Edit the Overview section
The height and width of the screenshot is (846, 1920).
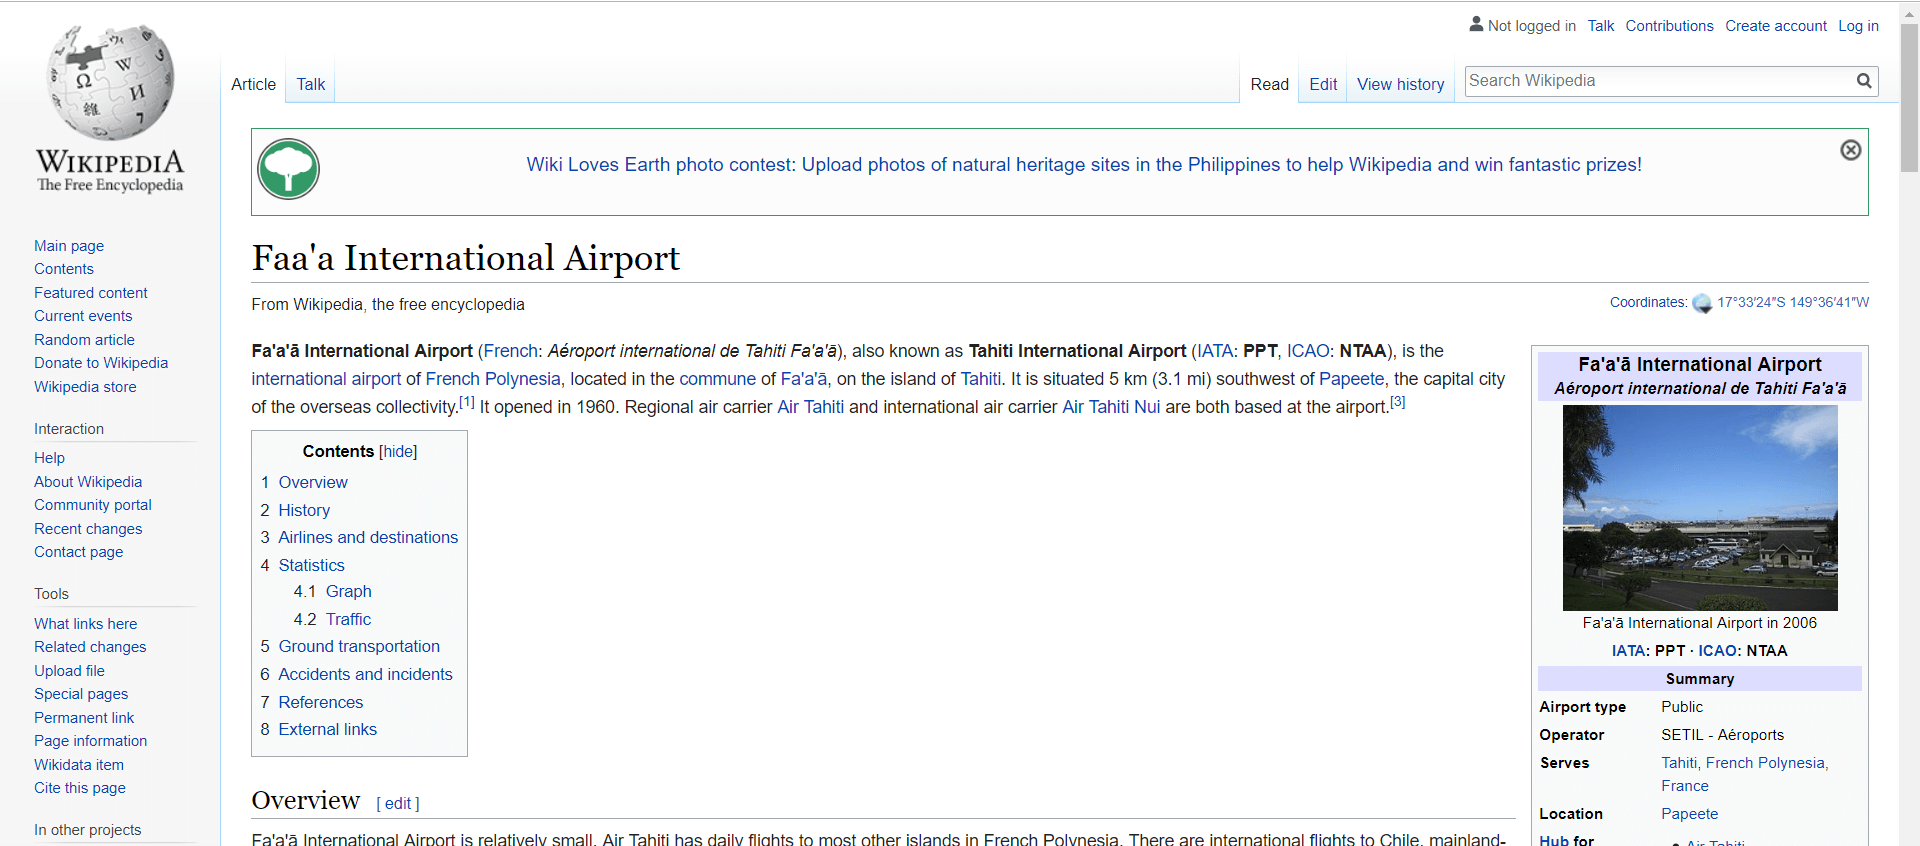pyautogui.click(x=398, y=803)
